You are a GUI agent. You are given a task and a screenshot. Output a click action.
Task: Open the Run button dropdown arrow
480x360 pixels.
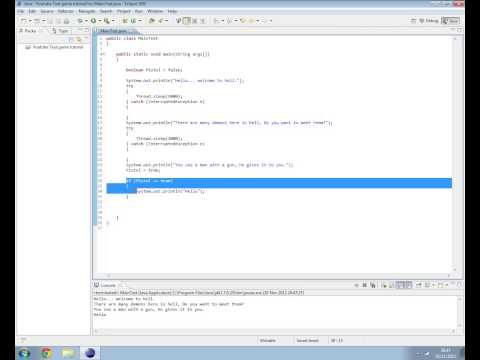pos(99,21)
